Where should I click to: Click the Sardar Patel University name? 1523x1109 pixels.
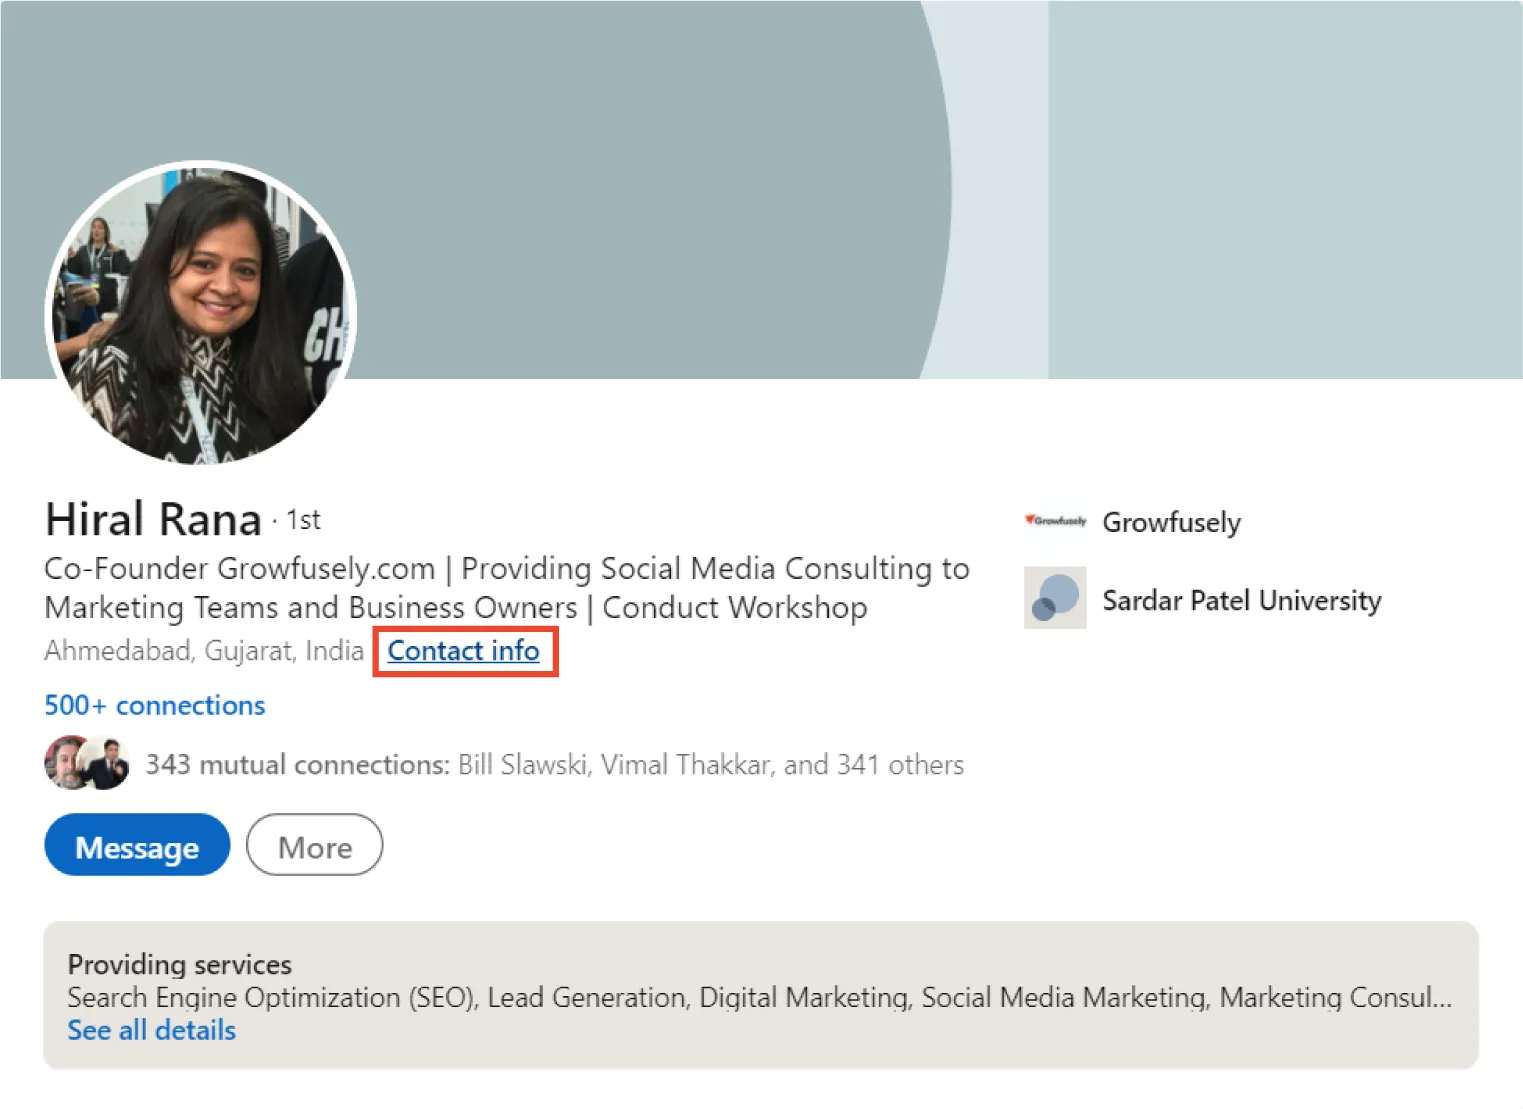click(1241, 600)
